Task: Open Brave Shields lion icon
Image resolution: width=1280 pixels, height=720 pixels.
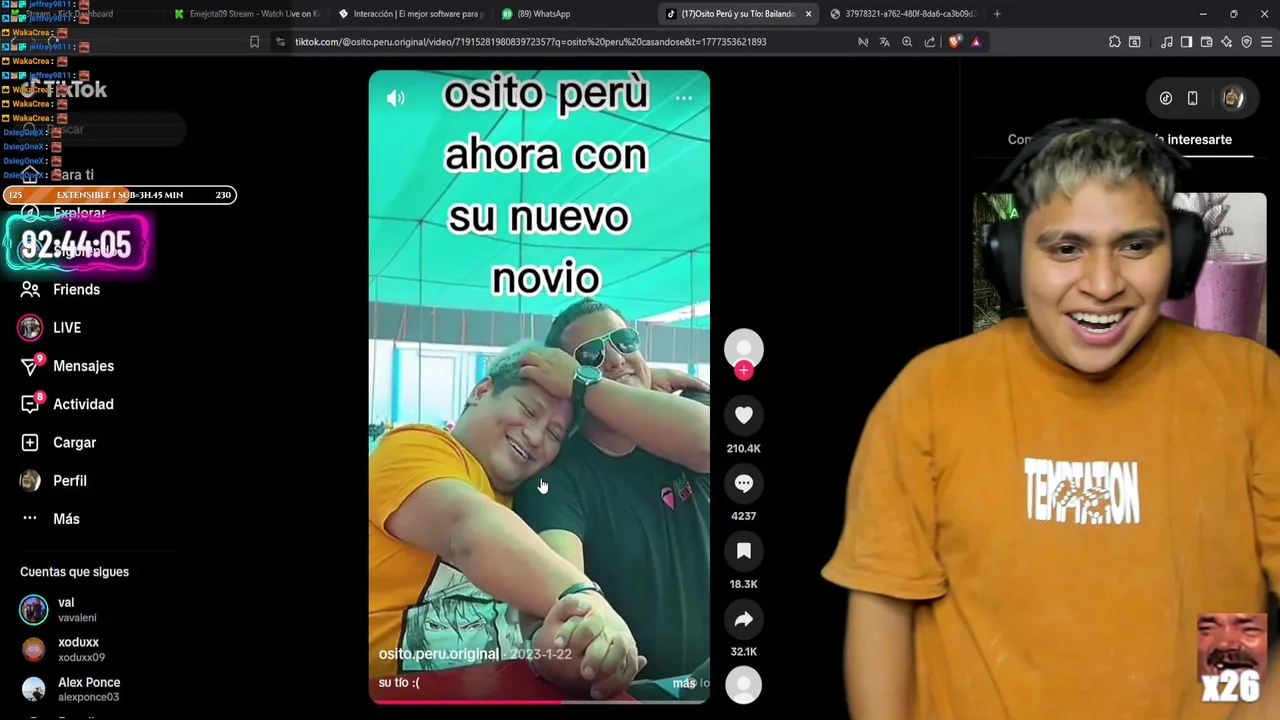Action: [954, 42]
